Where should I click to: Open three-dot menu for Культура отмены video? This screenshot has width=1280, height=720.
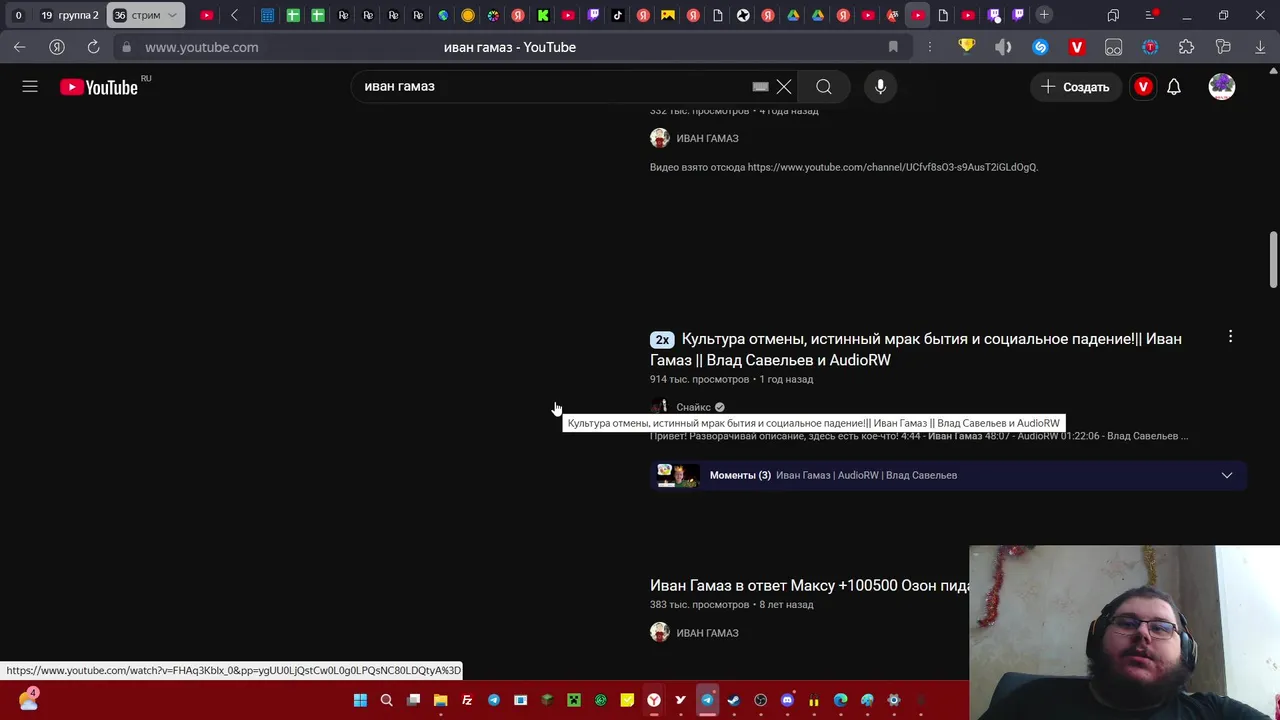point(1230,337)
